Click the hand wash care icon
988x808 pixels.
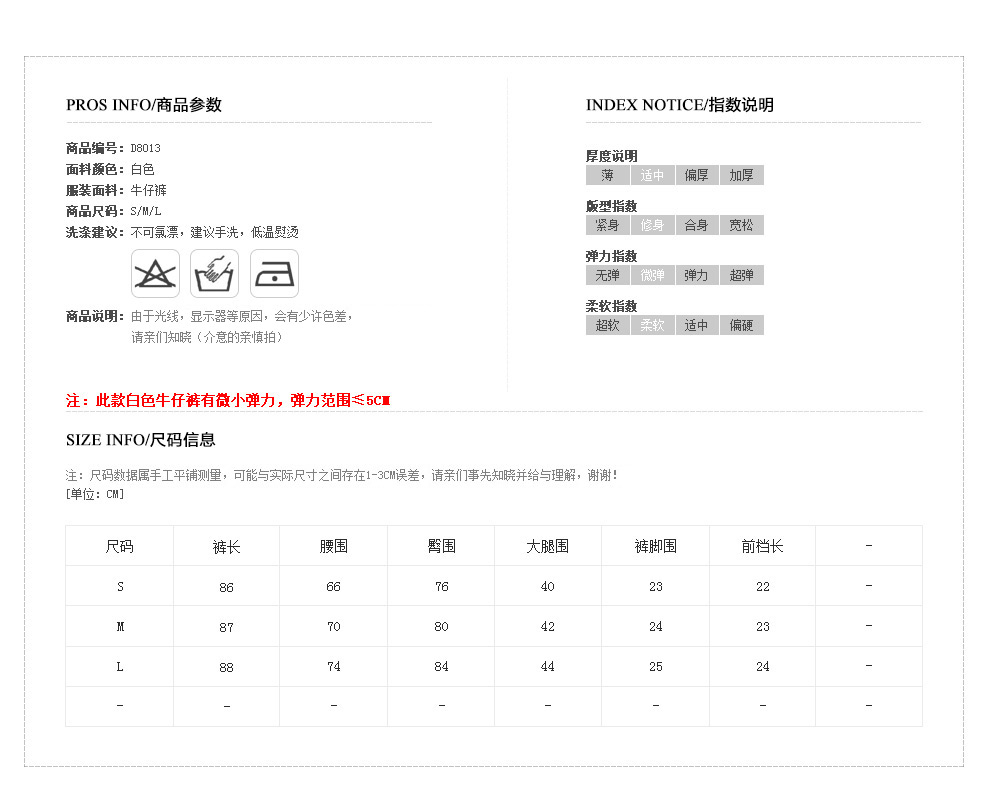click(214, 274)
